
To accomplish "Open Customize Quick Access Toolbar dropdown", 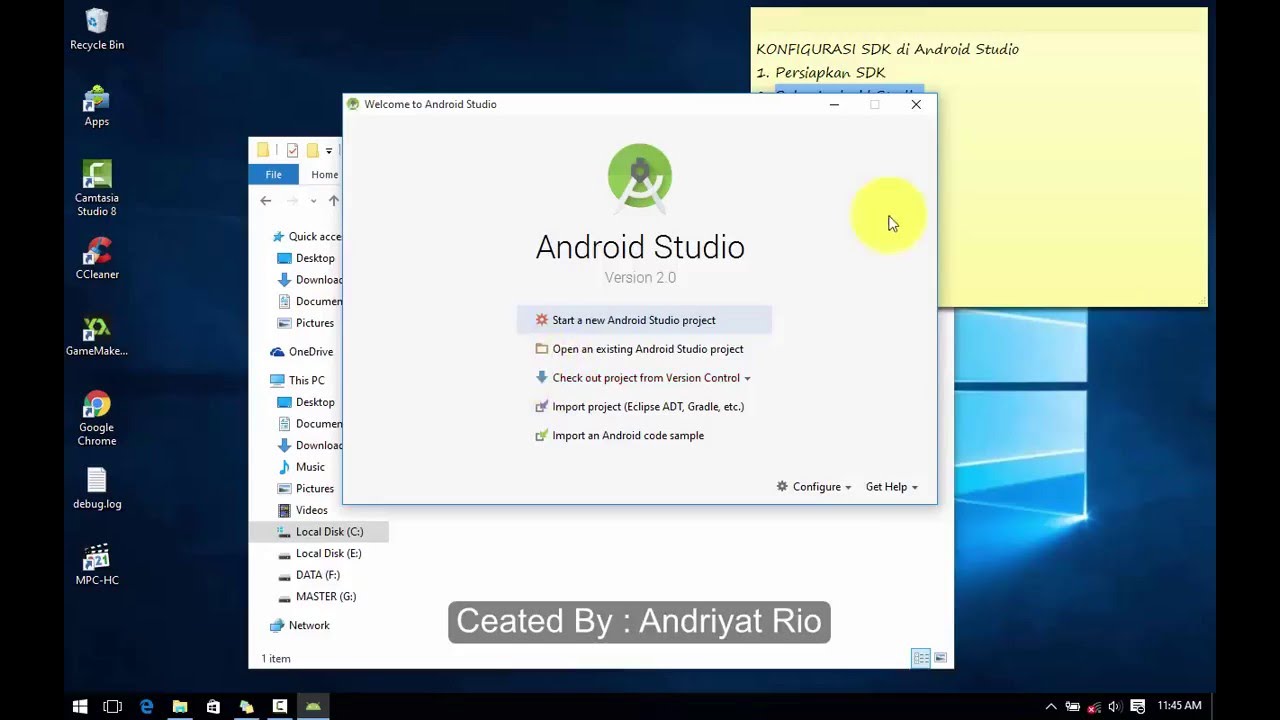I will click(x=329, y=151).
